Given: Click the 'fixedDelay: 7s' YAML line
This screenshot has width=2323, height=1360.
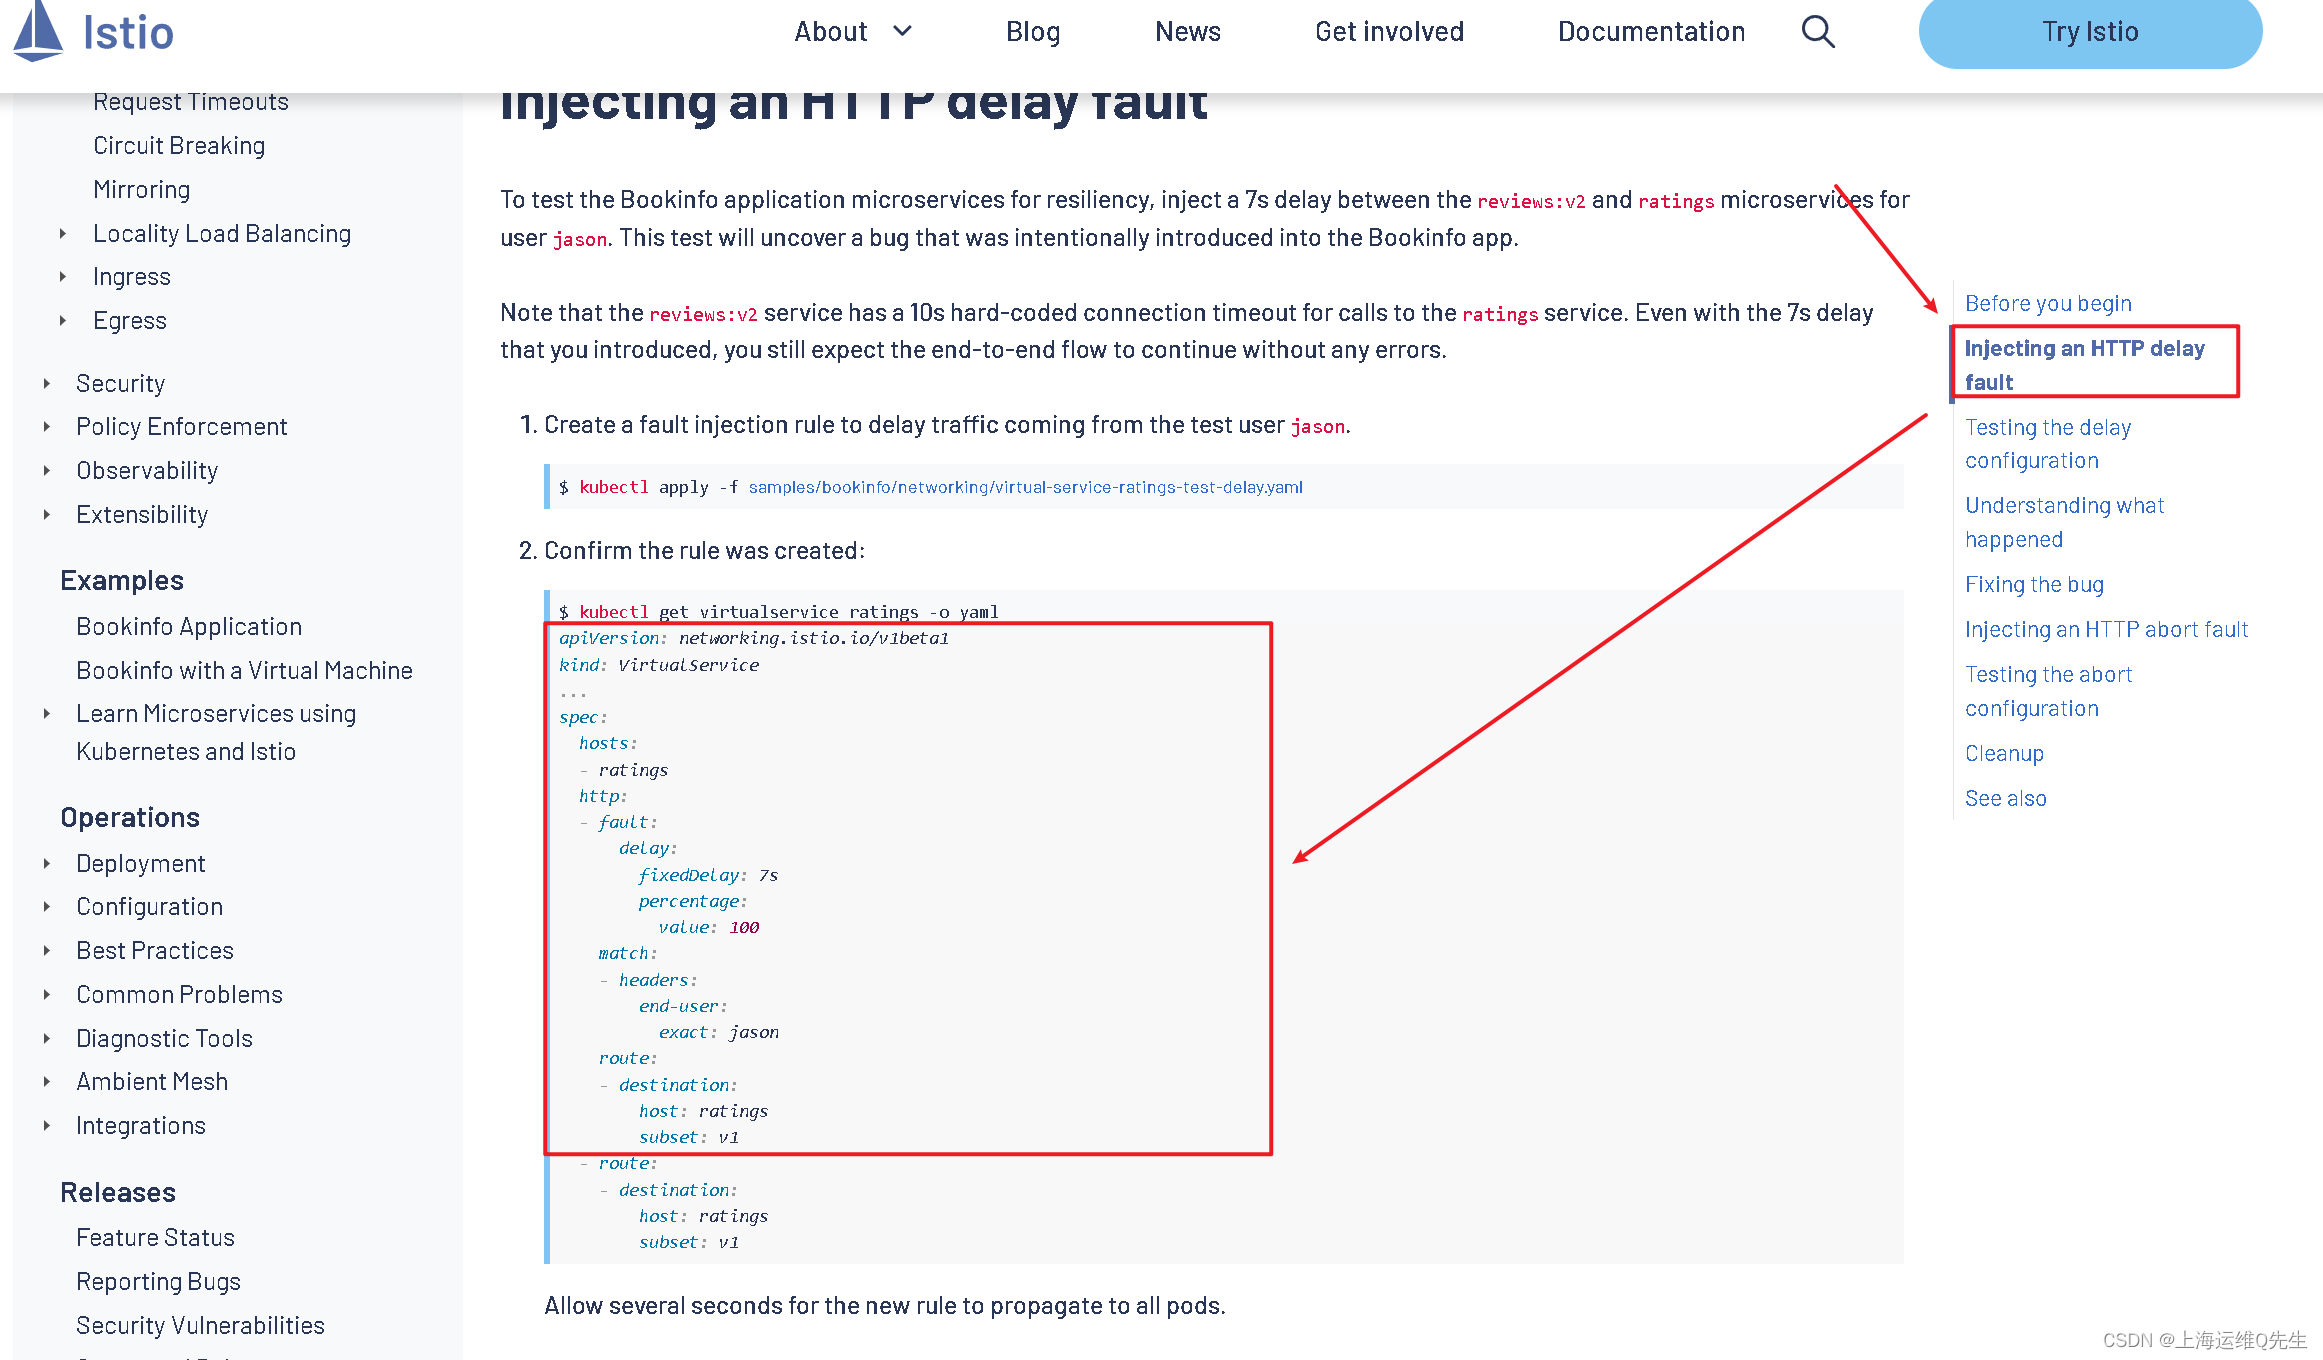Looking at the screenshot, I should tap(708, 875).
